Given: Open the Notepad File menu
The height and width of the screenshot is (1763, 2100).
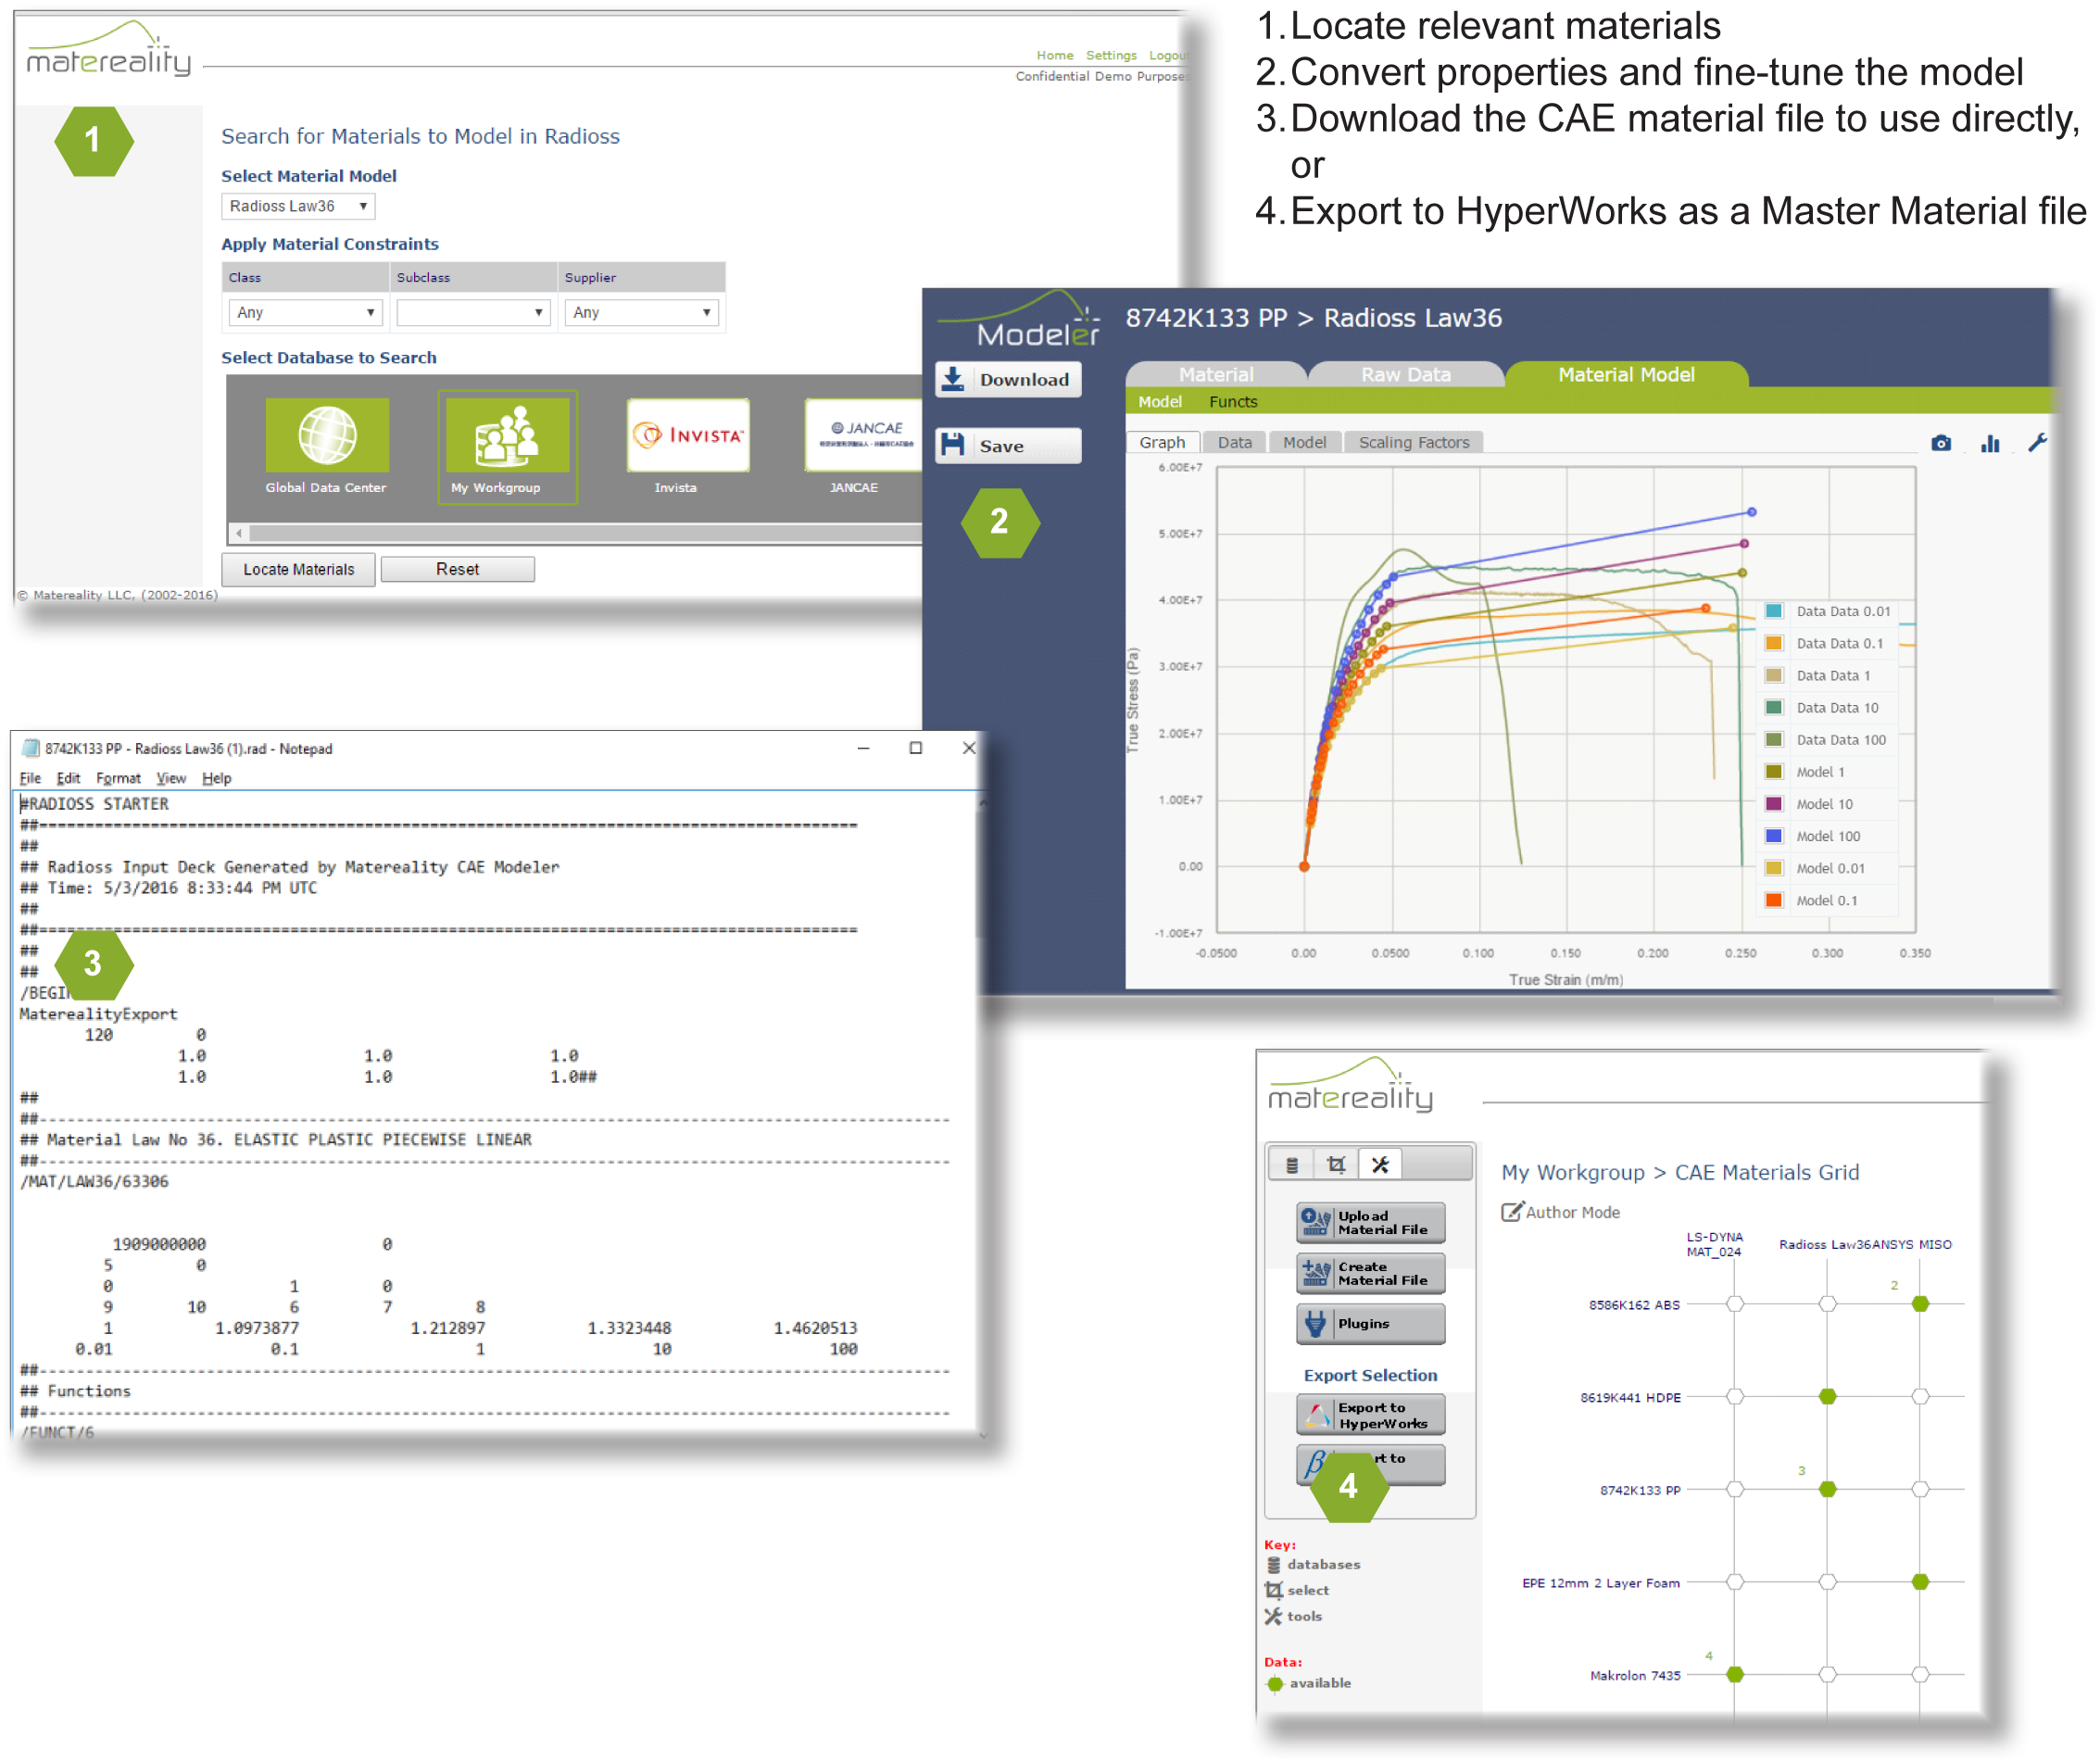Looking at the screenshot, I should point(31,779).
